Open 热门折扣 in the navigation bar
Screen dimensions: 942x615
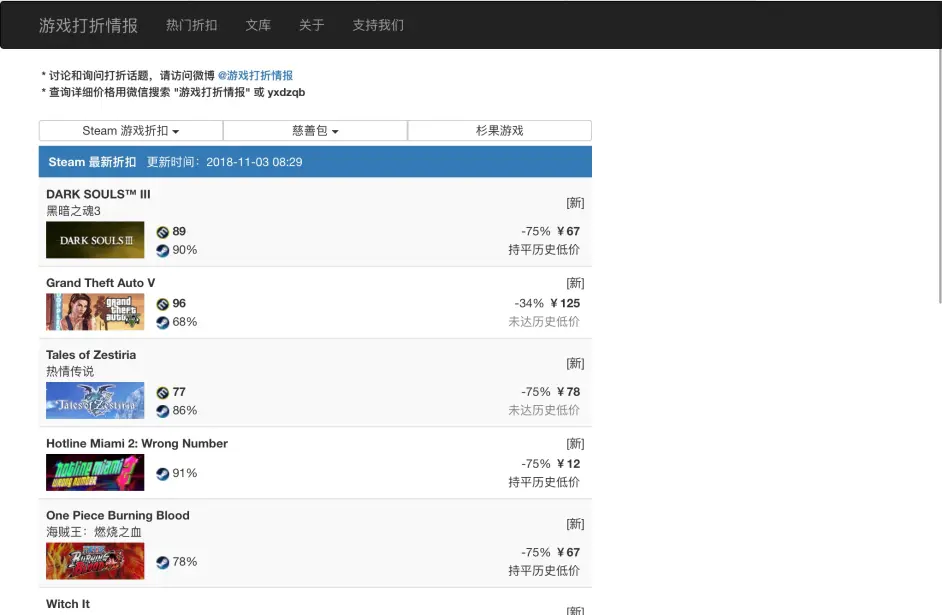click(x=192, y=25)
